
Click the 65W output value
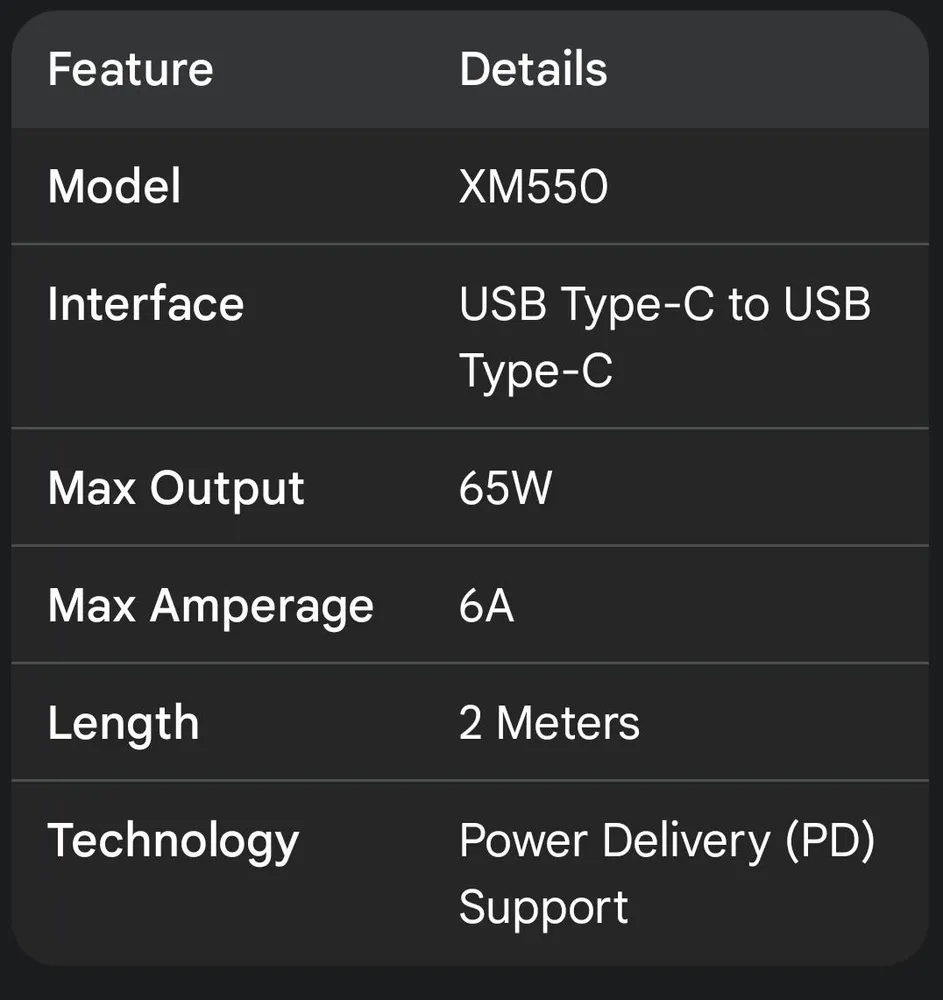(x=505, y=489)
